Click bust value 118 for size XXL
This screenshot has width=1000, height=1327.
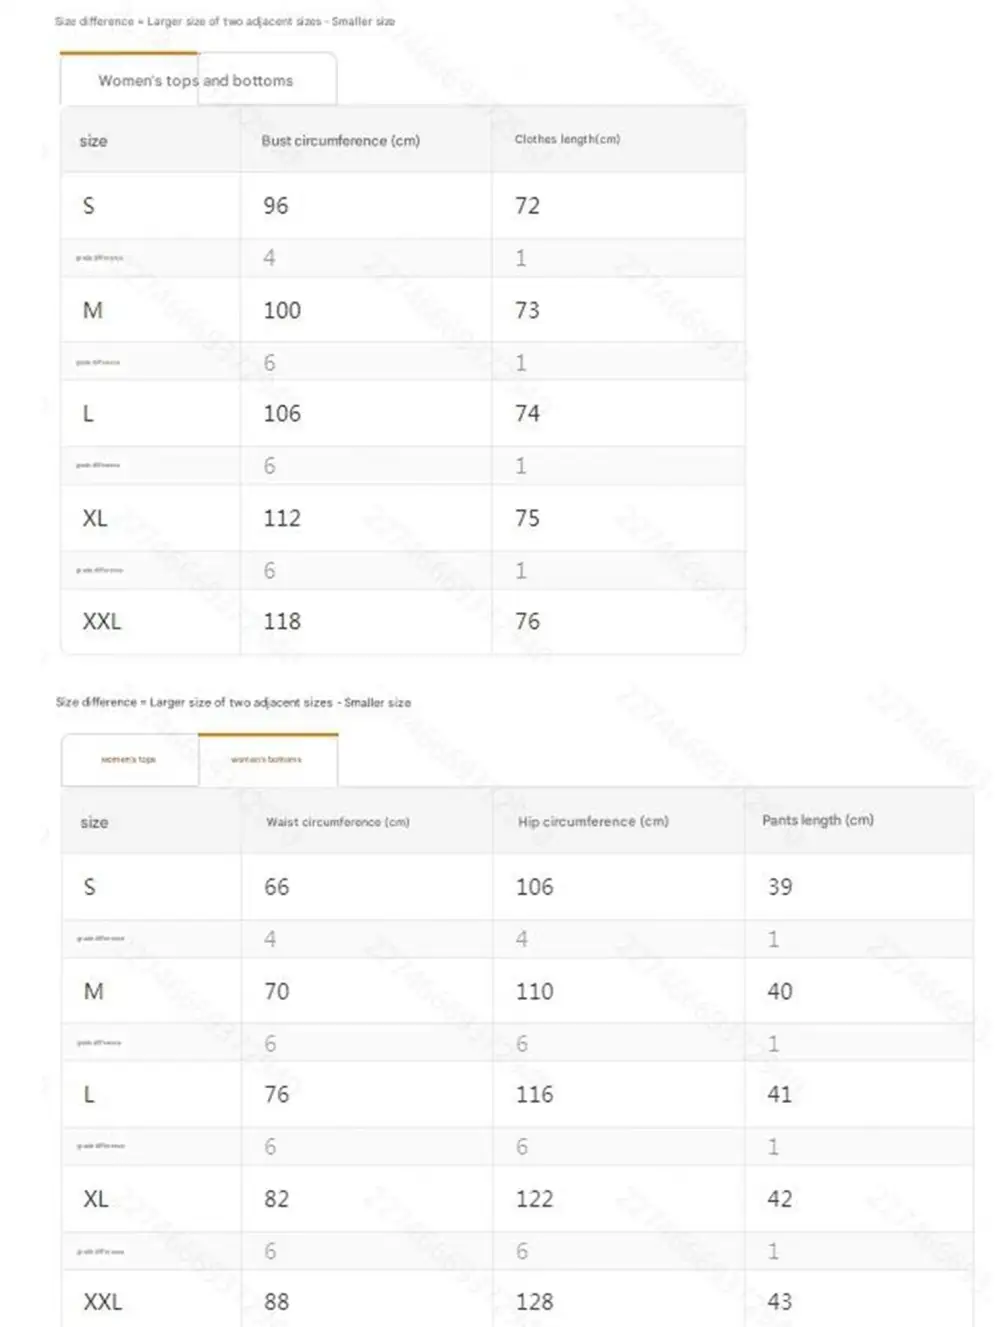[x=282, y=622]
